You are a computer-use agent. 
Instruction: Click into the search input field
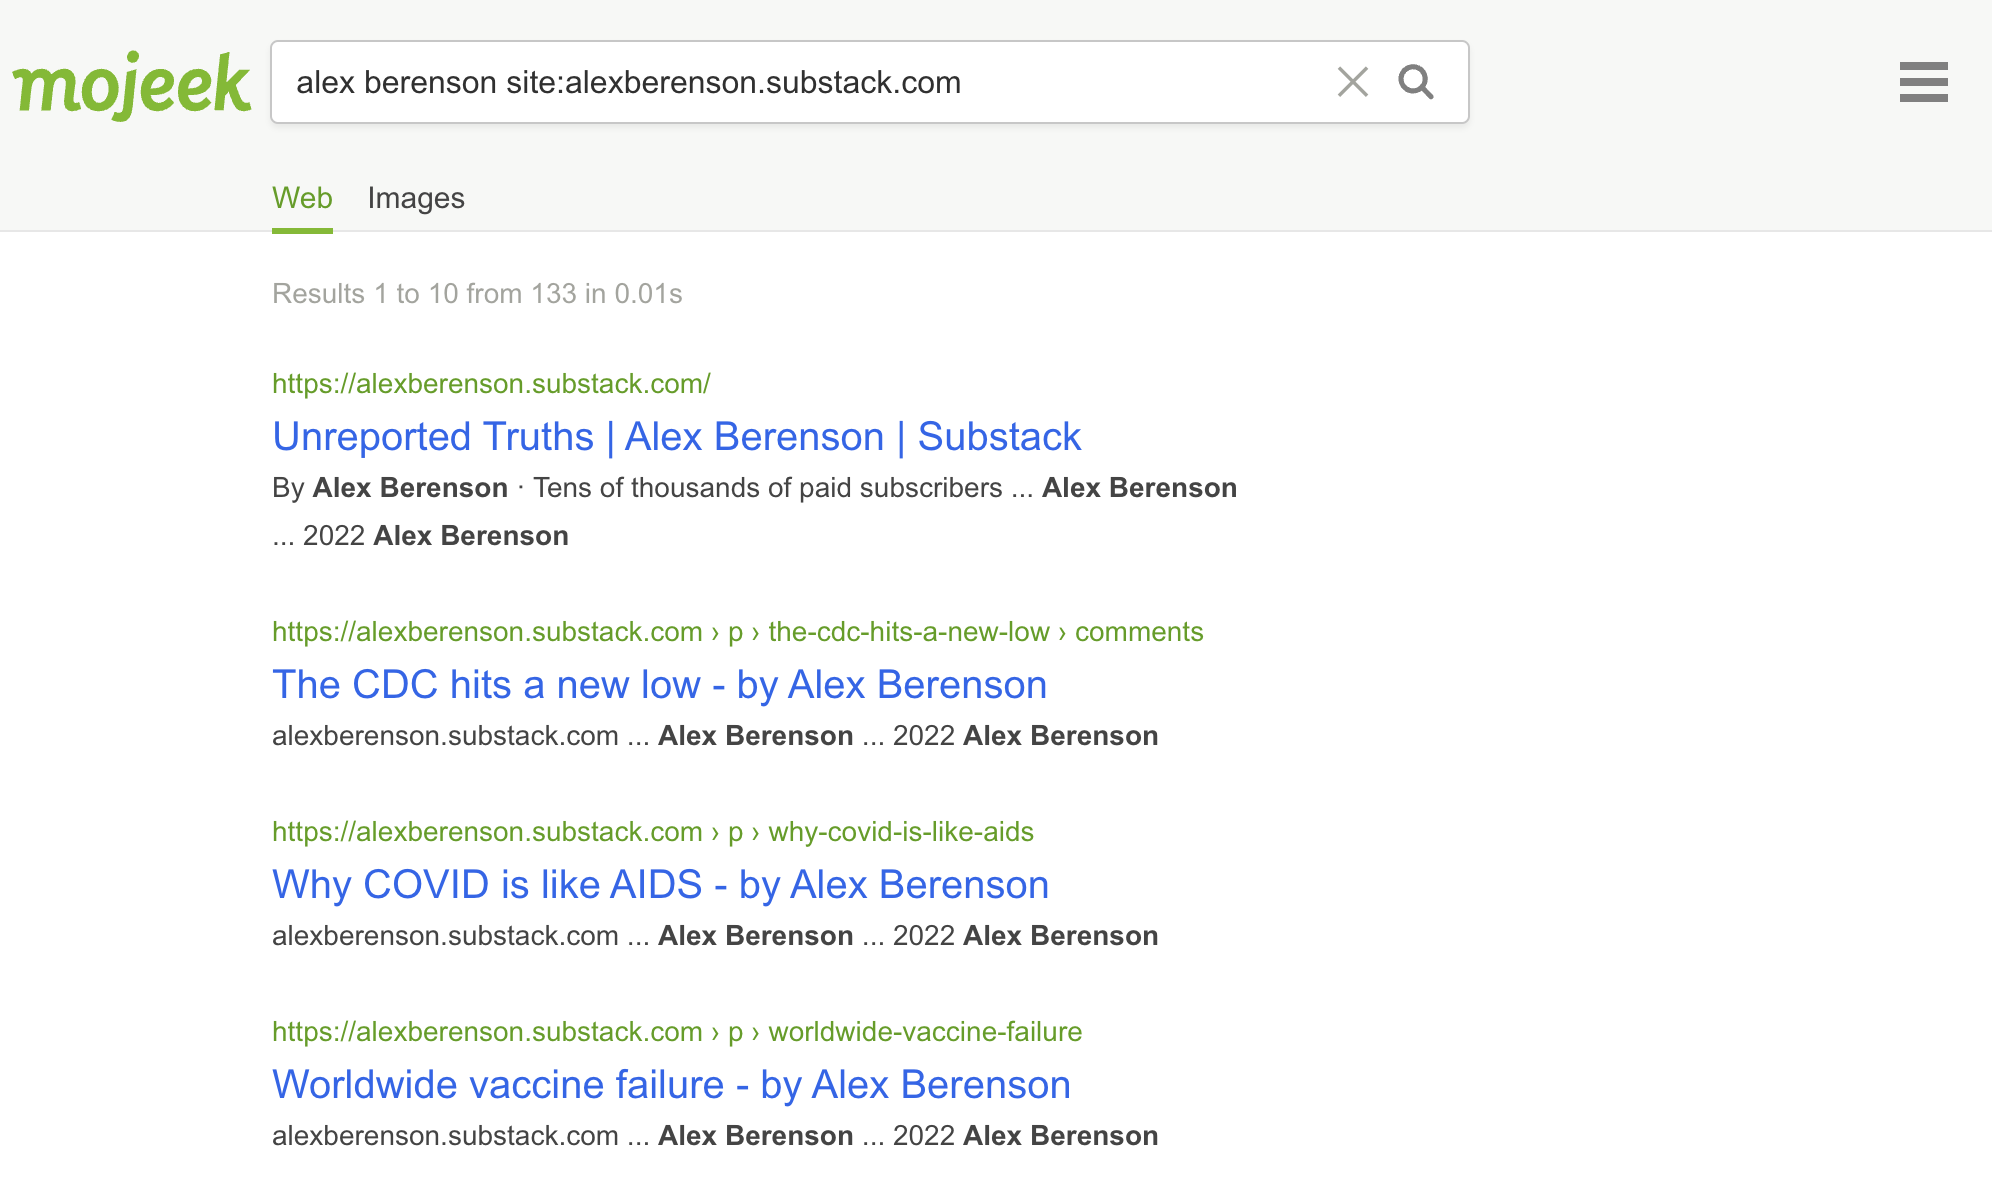point(800,82)
